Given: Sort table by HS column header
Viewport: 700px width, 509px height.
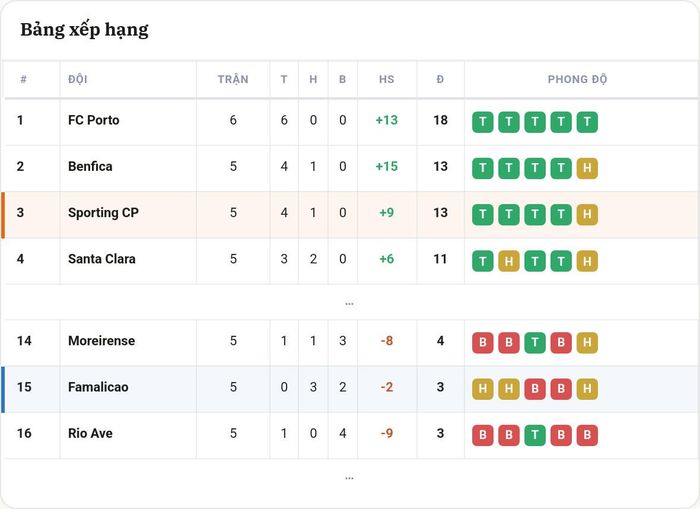Looking at the screenshot, I should [x=387, y=79].
